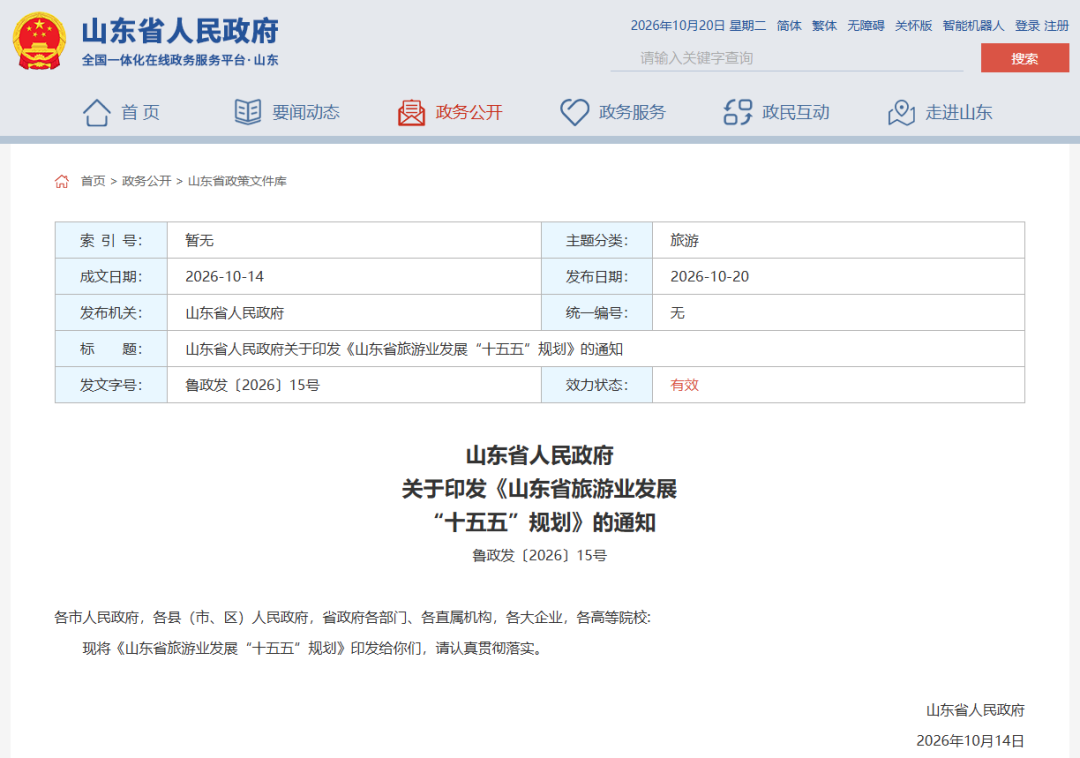The image size is (1080, 758).
Task: Click the heart icon for 政务服务
Action: click(574, 112)
